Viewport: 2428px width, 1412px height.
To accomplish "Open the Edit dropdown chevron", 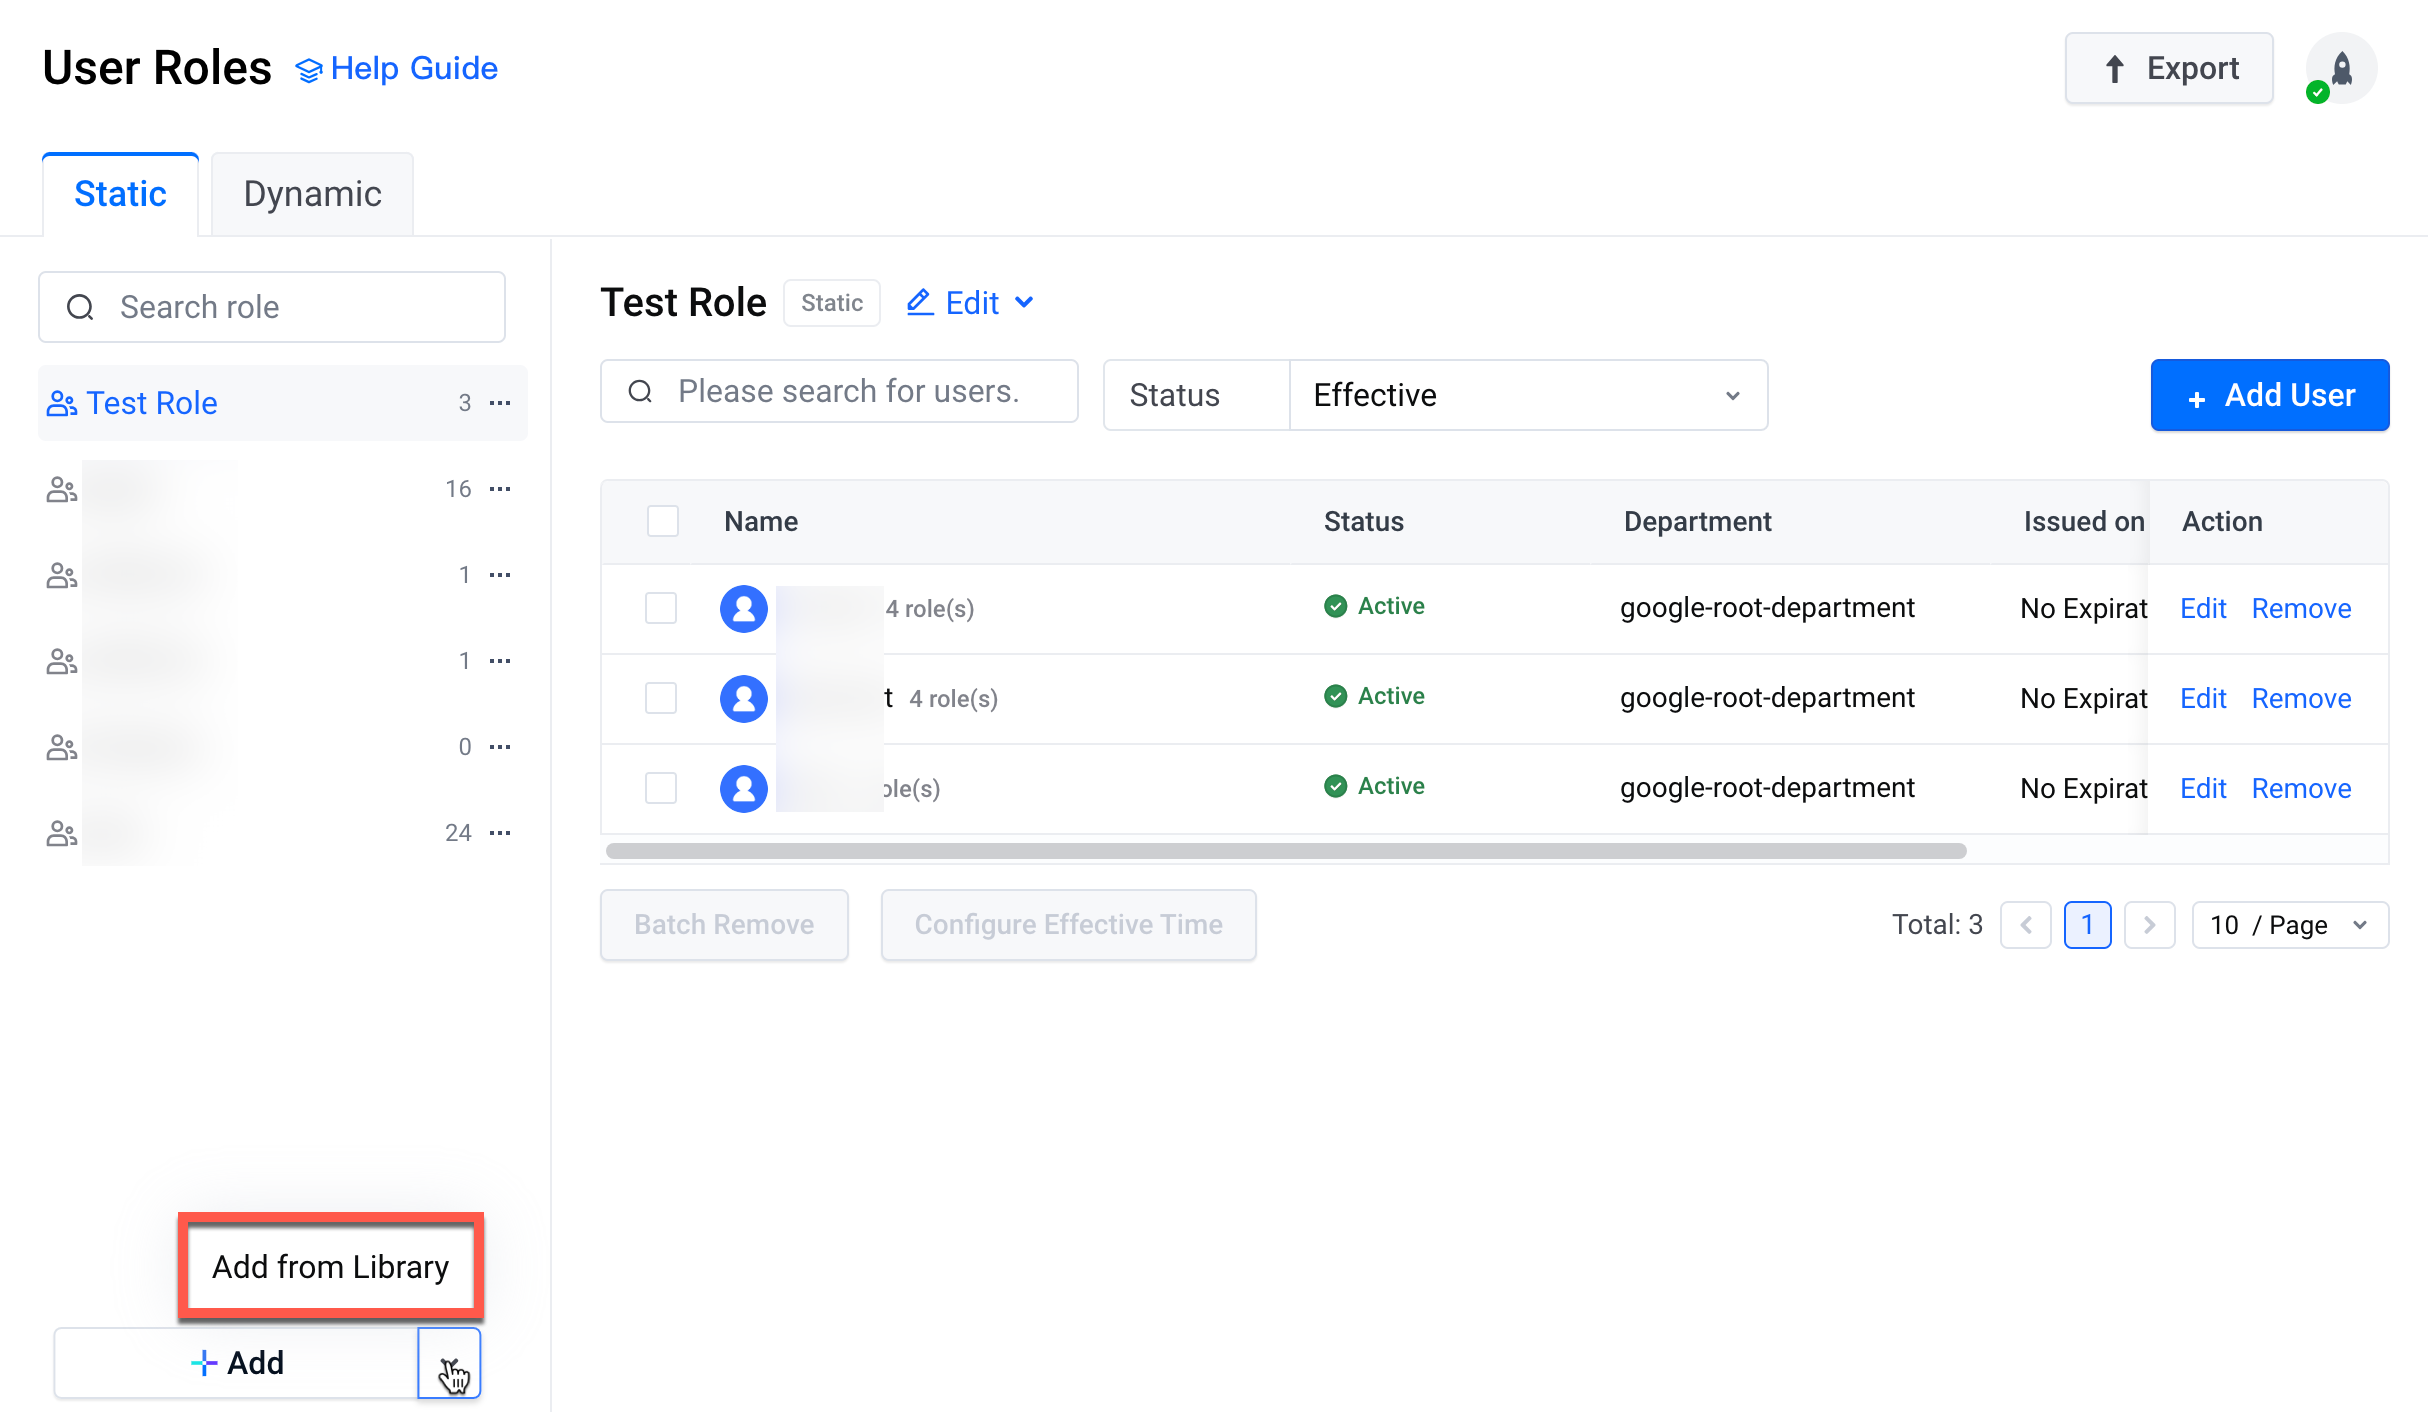I will pyautogui.click(x=1024, y=302).
